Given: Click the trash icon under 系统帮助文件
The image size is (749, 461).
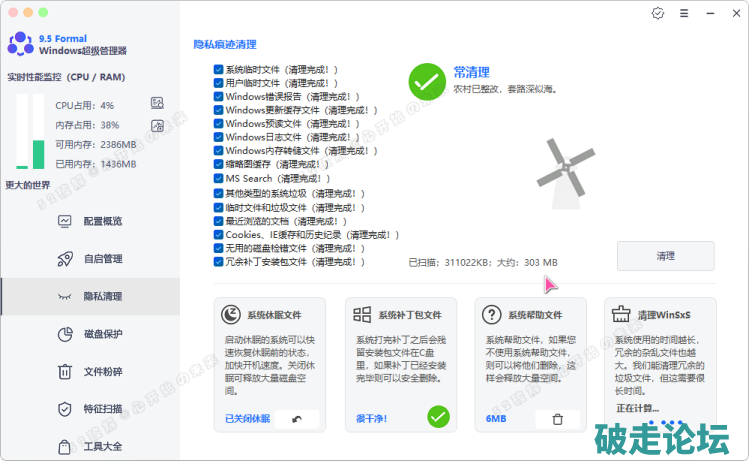Looking at the screenshot, I should pyautogui.click(x=558, y=419).
